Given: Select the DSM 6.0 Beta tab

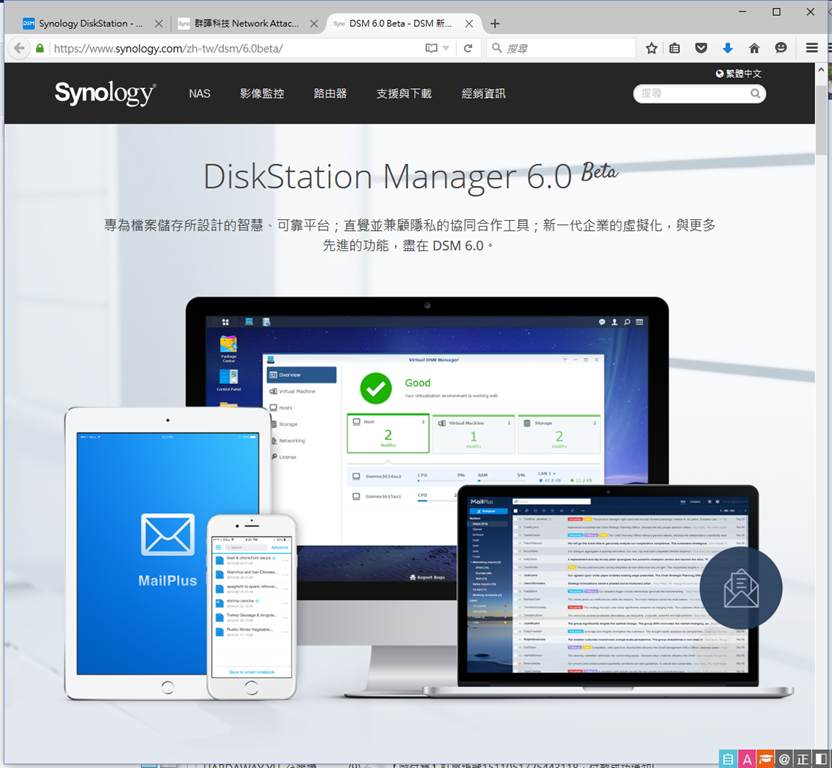Looking at the screenshot, I should point(400,23).
